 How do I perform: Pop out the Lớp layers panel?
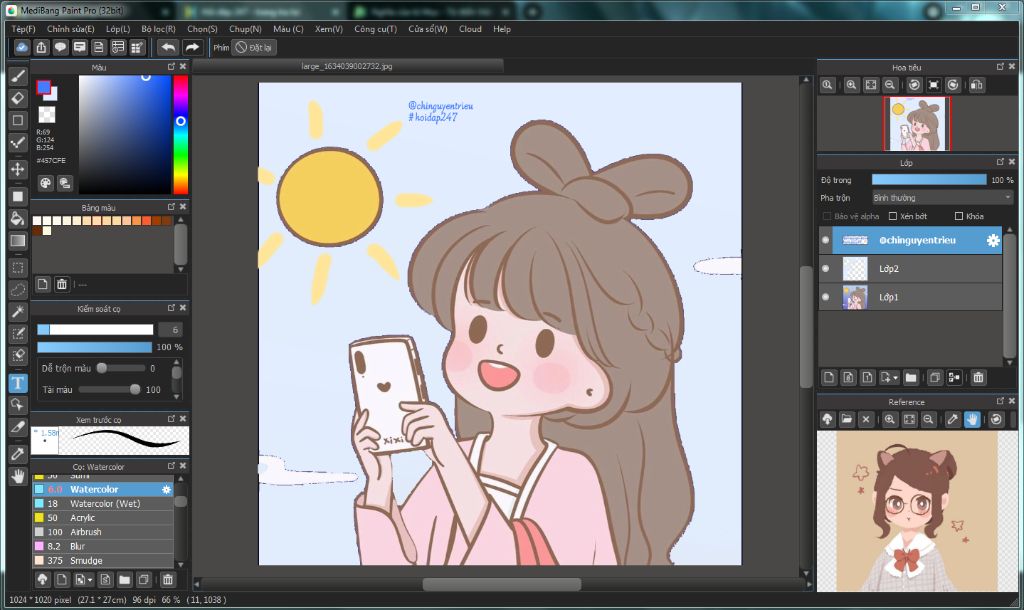tap(1000, 161)
